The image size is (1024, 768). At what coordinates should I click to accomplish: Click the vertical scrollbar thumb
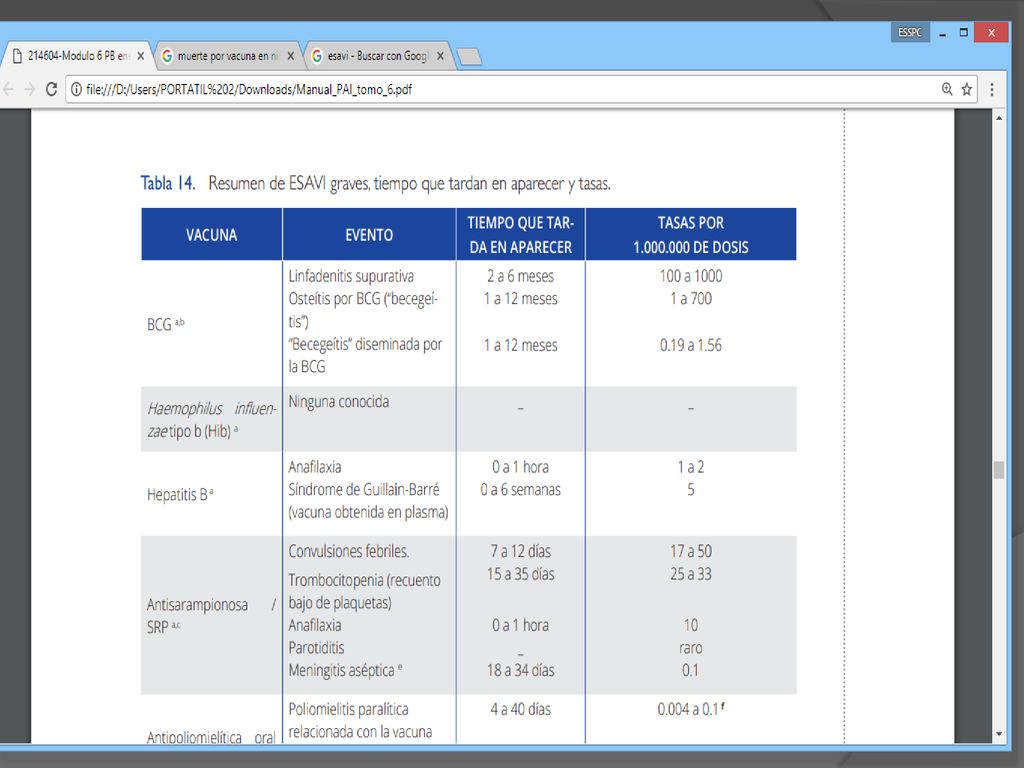[x=999, y=470]
